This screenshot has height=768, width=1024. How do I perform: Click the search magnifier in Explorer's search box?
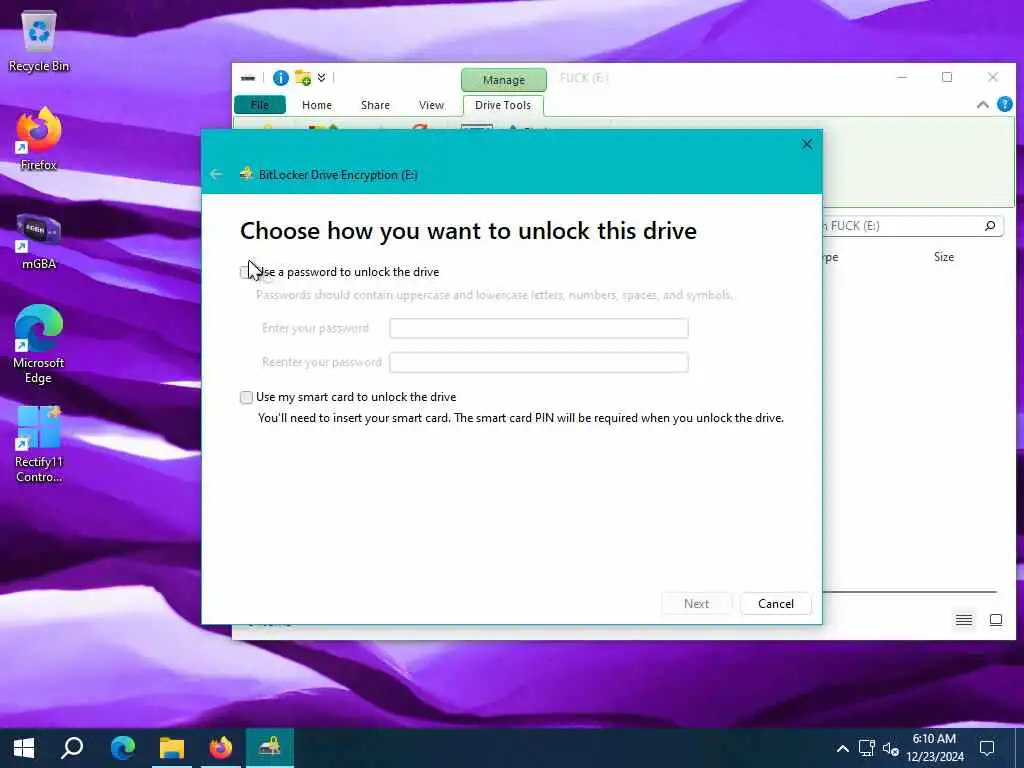click(x=990, y=225)
